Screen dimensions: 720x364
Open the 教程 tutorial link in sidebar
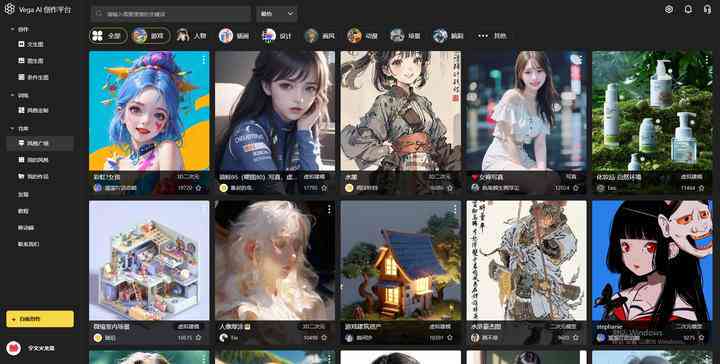[x=23, y=211]
